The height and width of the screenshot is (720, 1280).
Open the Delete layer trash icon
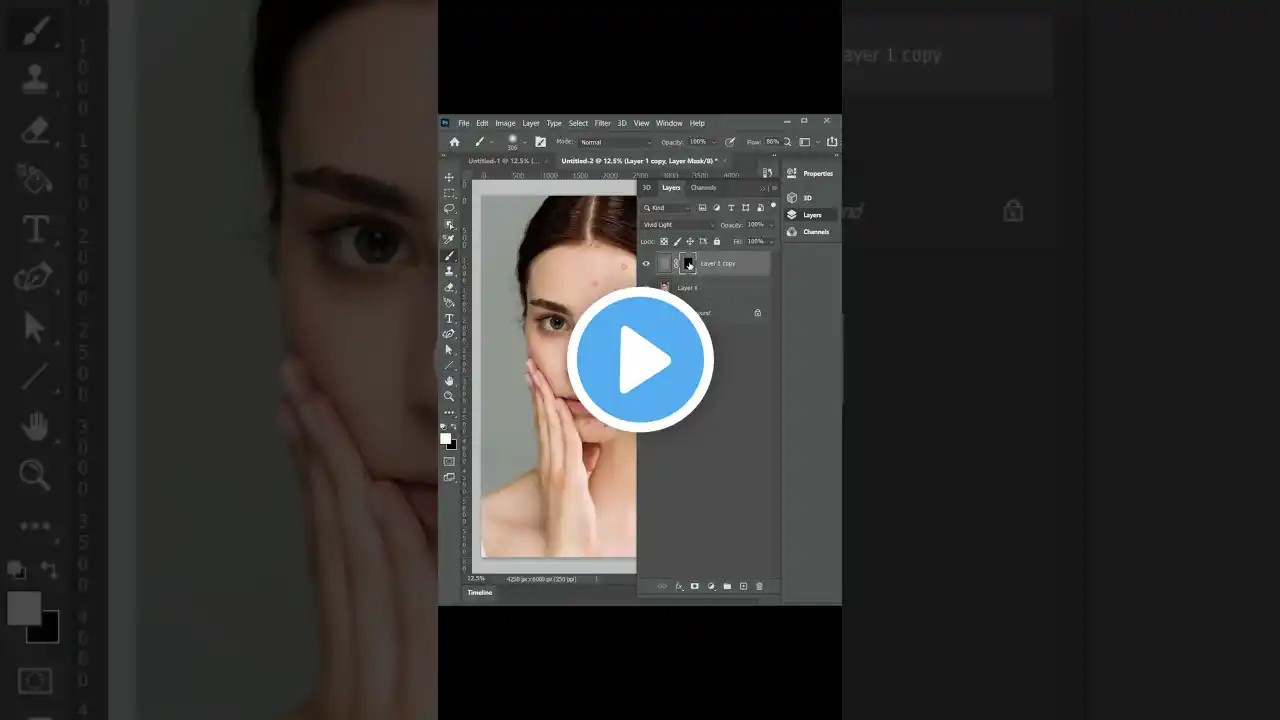point(759,586)
